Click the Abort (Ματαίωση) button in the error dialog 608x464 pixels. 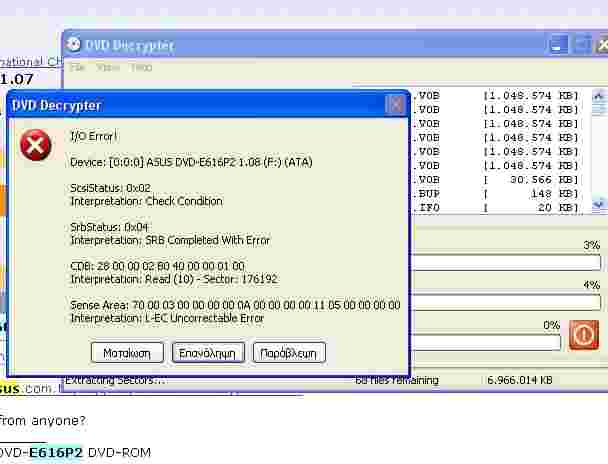127,353
